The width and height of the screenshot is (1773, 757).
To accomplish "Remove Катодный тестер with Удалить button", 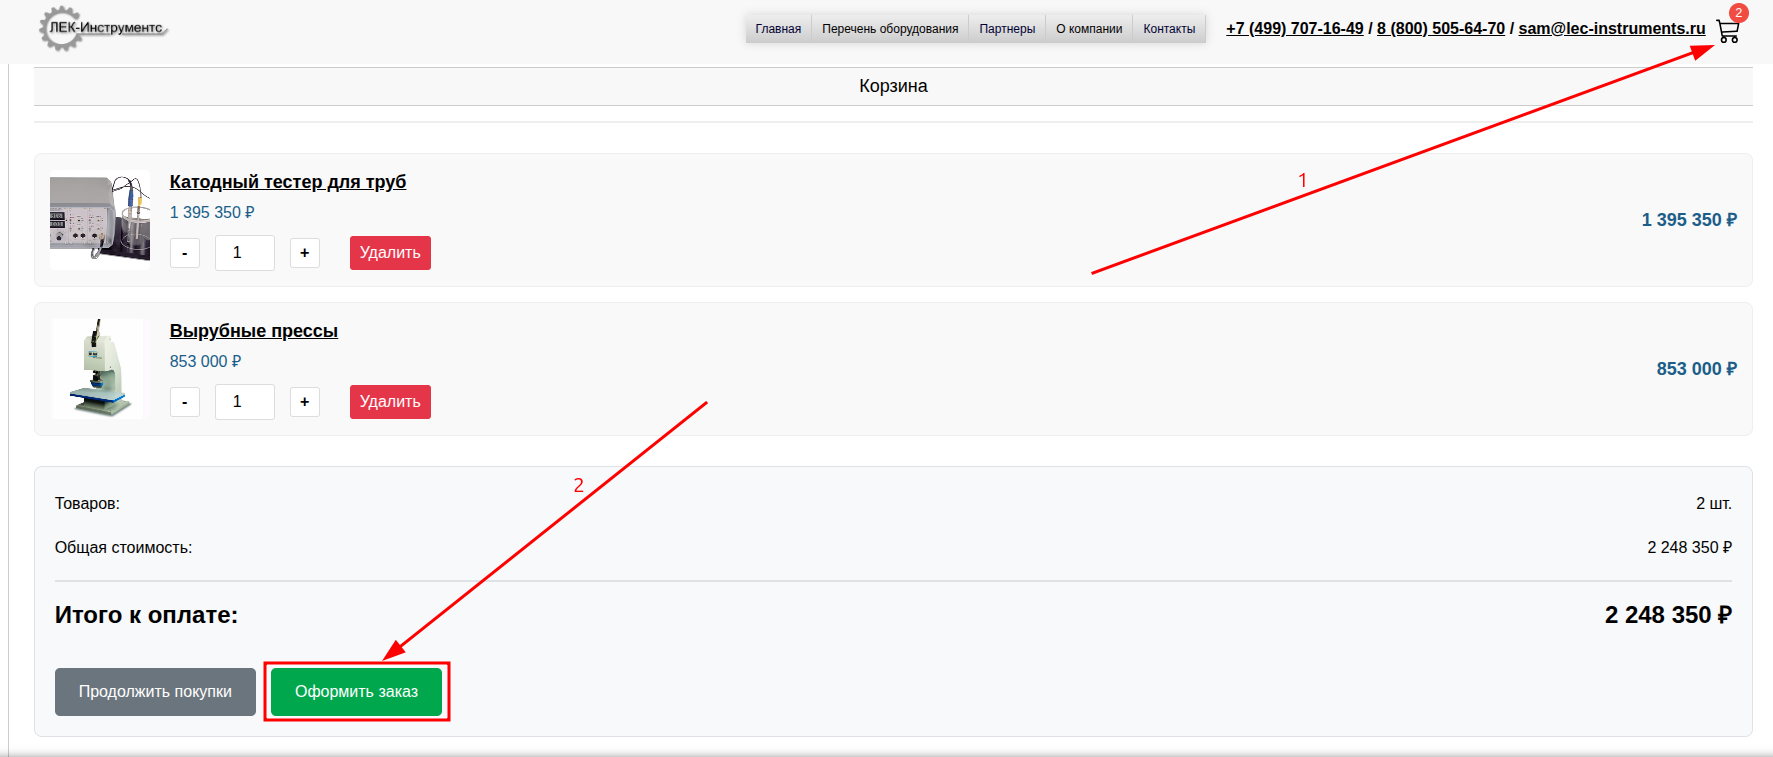I will click(390, 253).
